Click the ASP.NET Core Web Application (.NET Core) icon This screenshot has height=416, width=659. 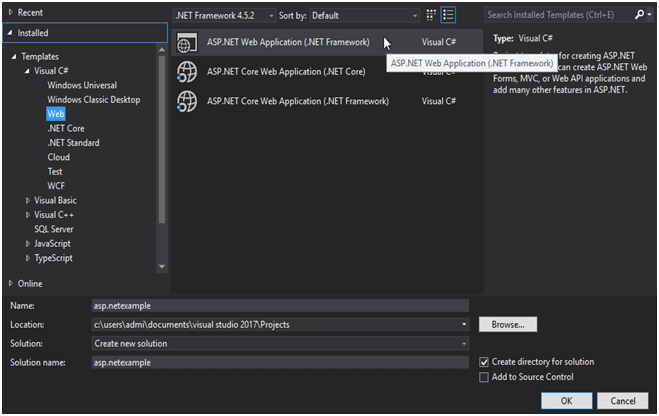click(187, 71)
